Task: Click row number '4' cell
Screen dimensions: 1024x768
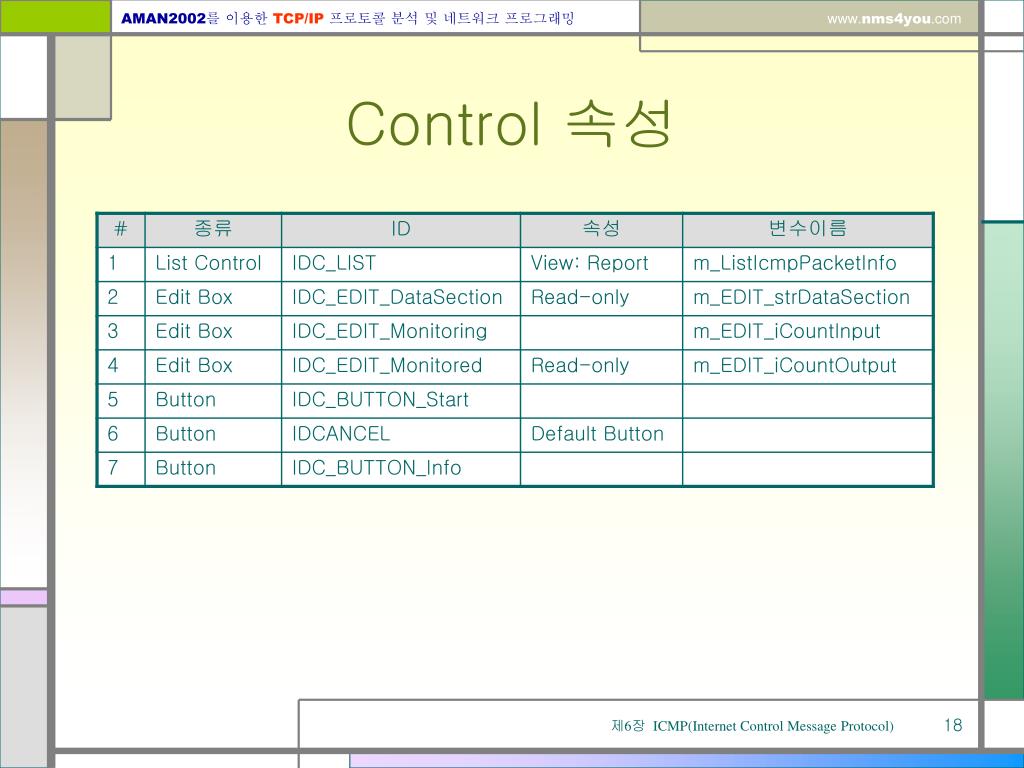Action: pyautogui.click(x=120, y=365)
